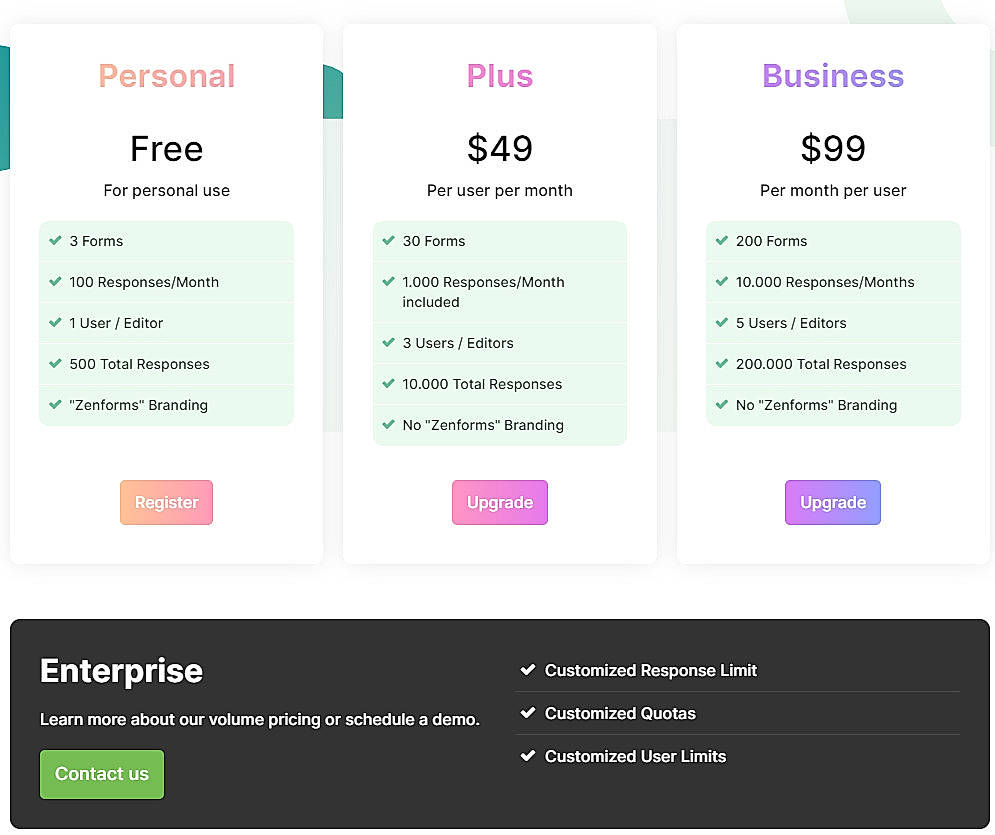This screenshot has width=995, height=835.
Task: Click the Business plan heading
Action: pos(833,76)
